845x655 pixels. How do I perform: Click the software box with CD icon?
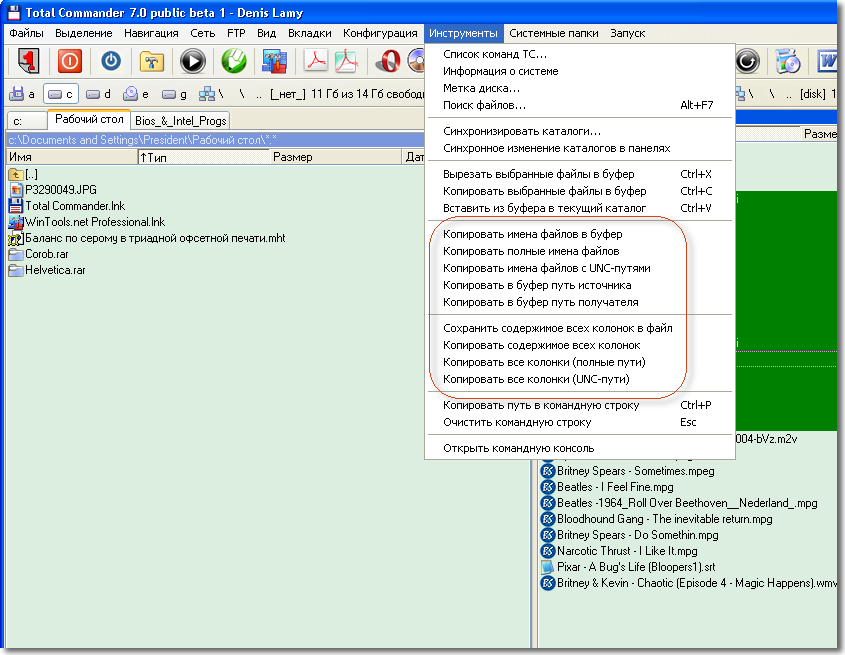(787, 61)
